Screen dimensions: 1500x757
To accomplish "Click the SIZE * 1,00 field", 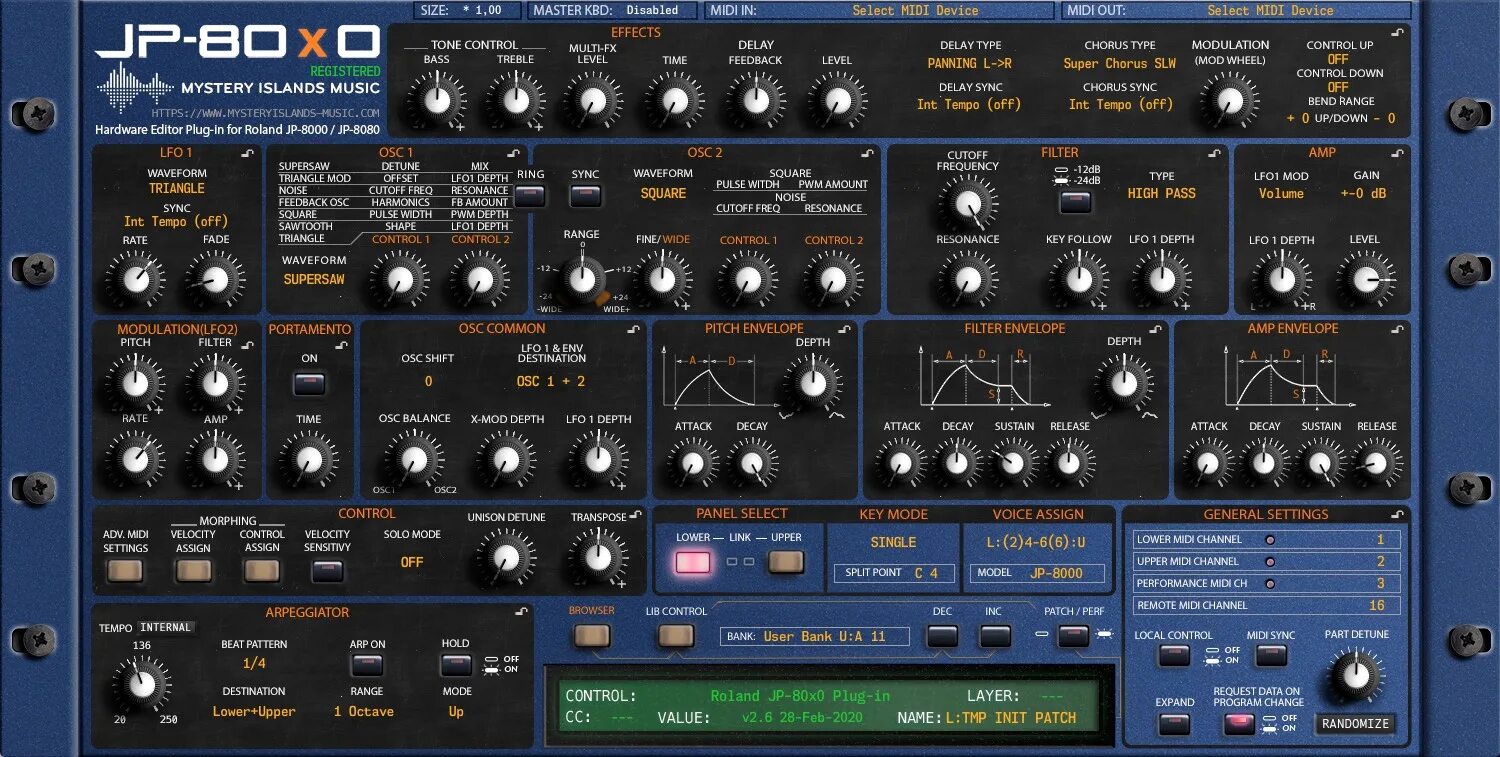I will (x=468, y=10).
